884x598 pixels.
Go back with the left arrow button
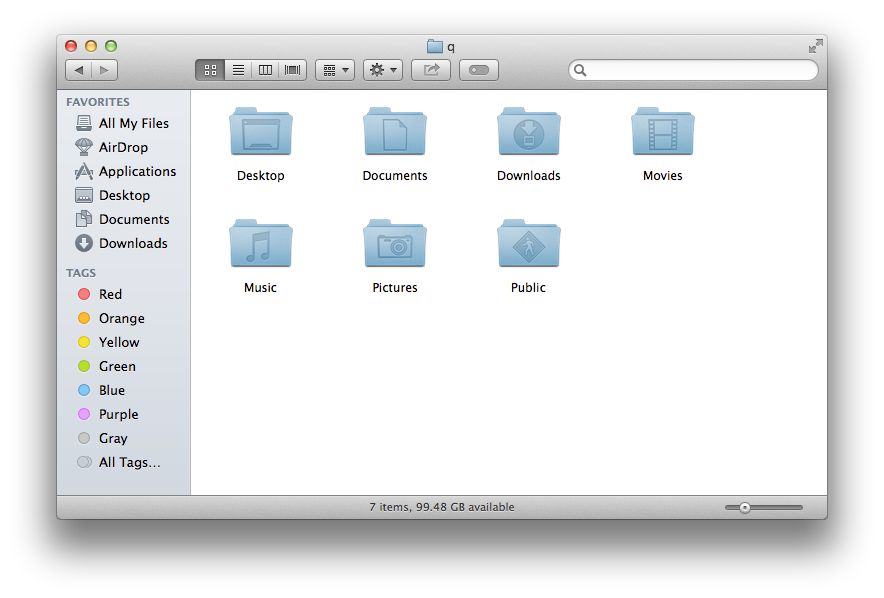(x=78, y=70)
